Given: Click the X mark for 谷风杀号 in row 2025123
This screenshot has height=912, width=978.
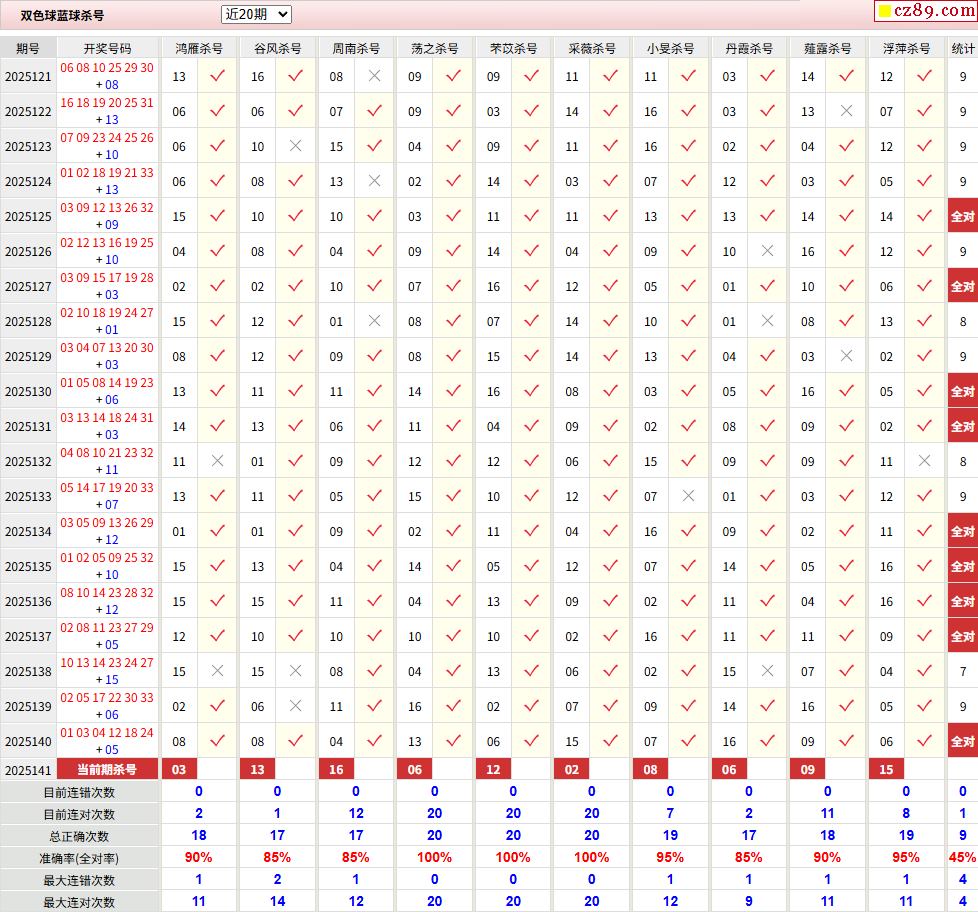Looking at the screenshot, I should 295,146.
